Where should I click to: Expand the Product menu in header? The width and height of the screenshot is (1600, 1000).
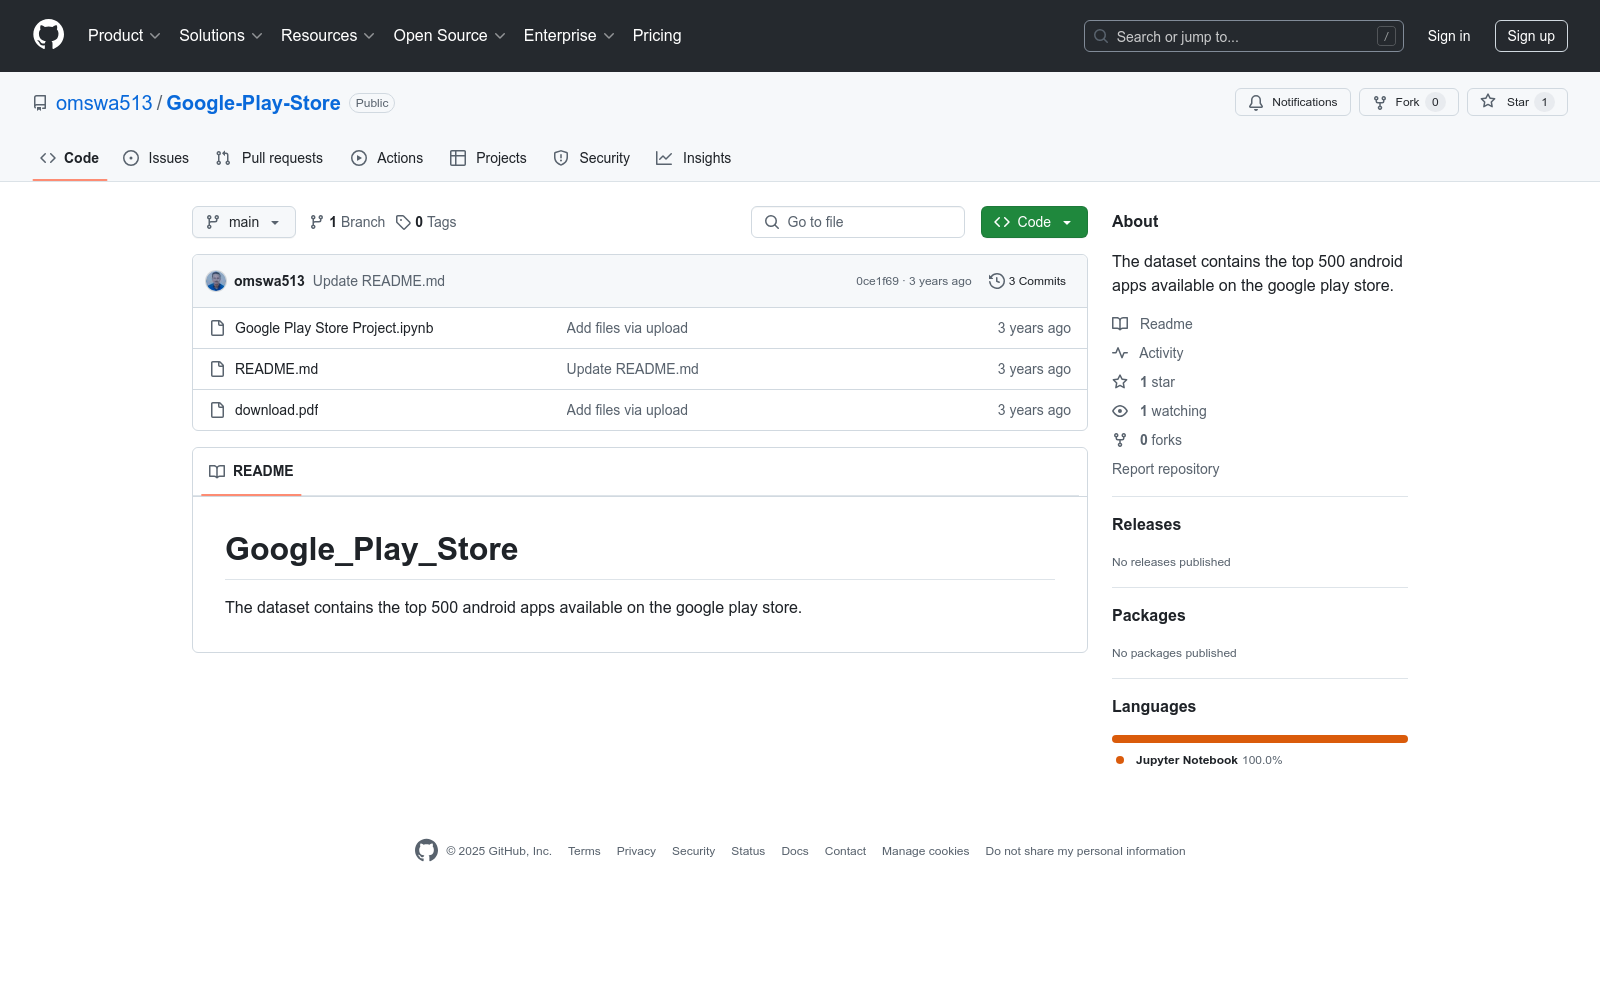tap(124, 36)
